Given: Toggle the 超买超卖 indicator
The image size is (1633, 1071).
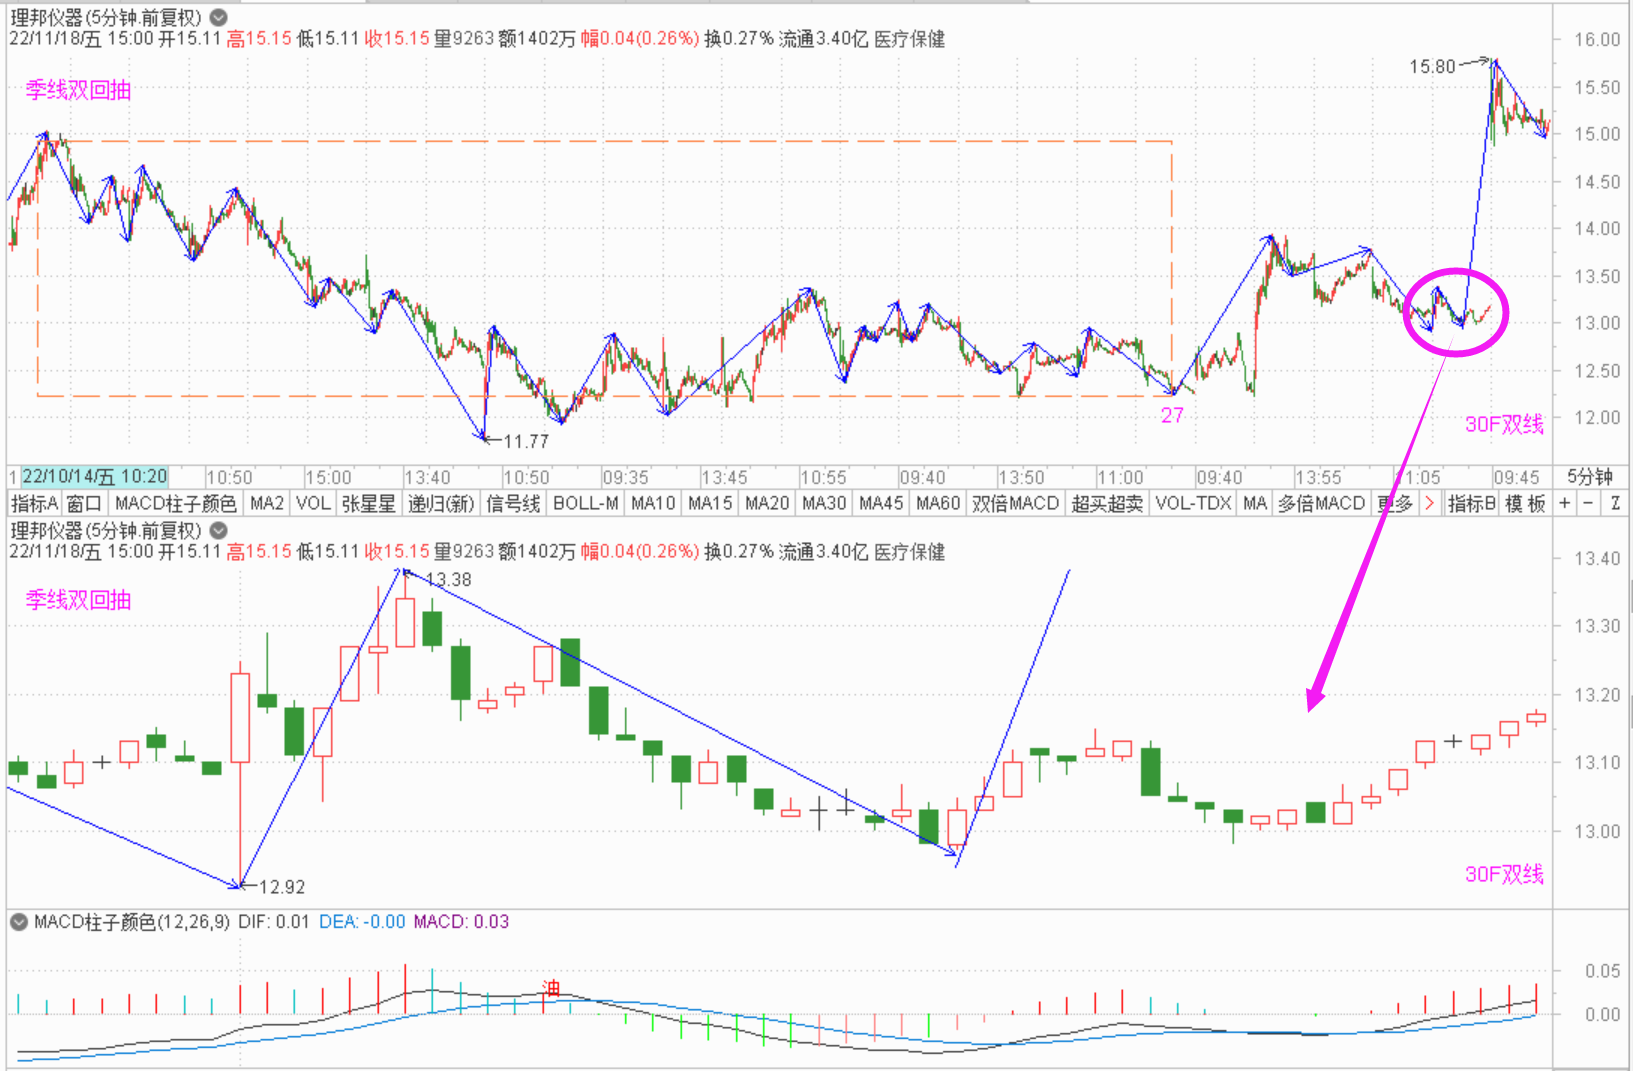Looking at the screenshot, I should (x=1107, y=503).
